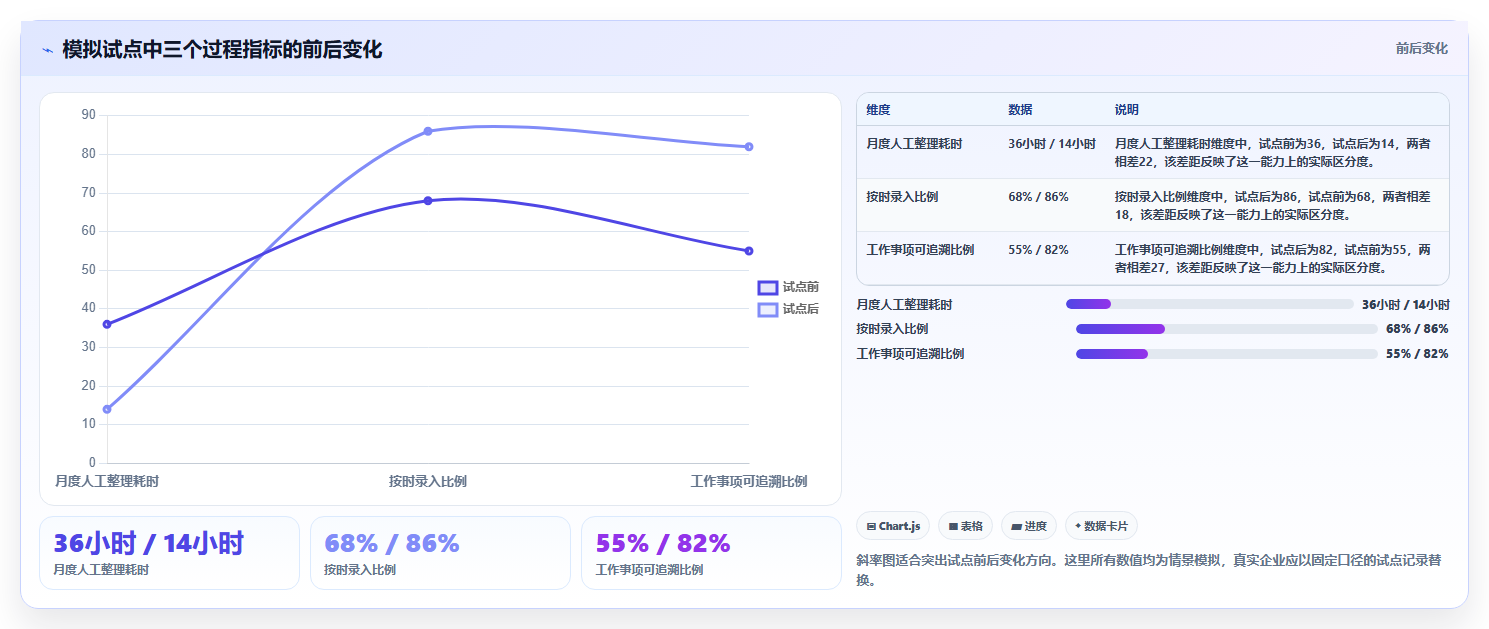Toggle the 试点前 legend entry
The image size is (1489, 629).
tap(788, 287)
